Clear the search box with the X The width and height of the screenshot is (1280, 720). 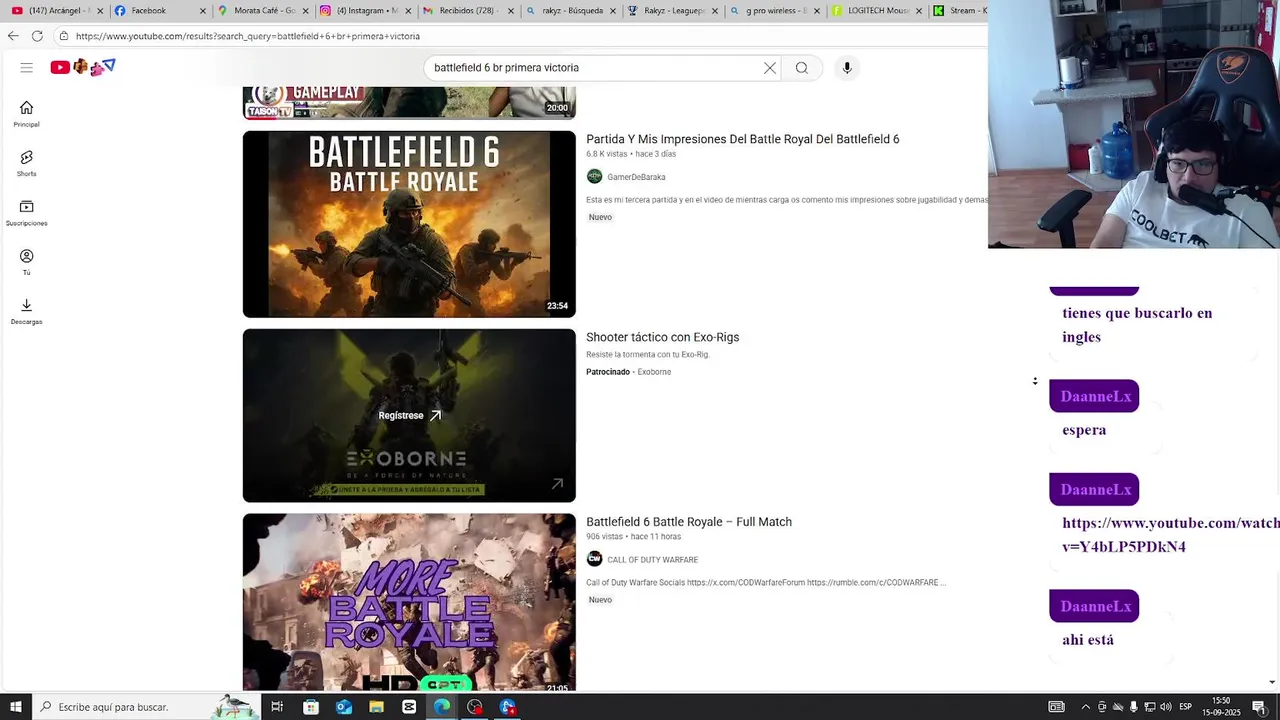point(770,68)
